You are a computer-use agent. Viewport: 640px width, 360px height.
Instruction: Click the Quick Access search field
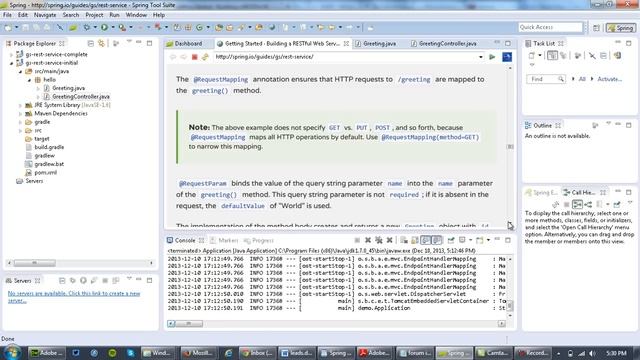pyautogui.click(x=550, y=27)
